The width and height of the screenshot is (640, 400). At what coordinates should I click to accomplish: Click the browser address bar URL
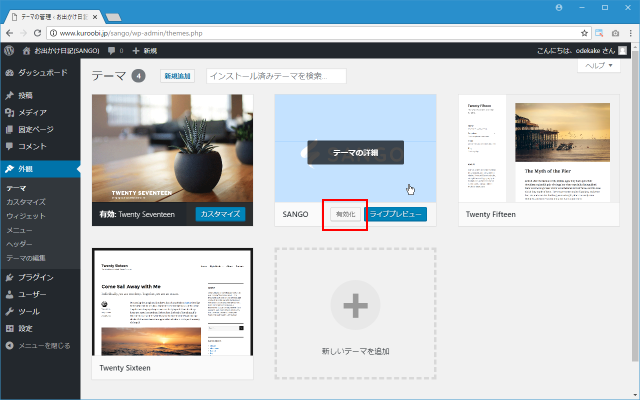[131, 33]
